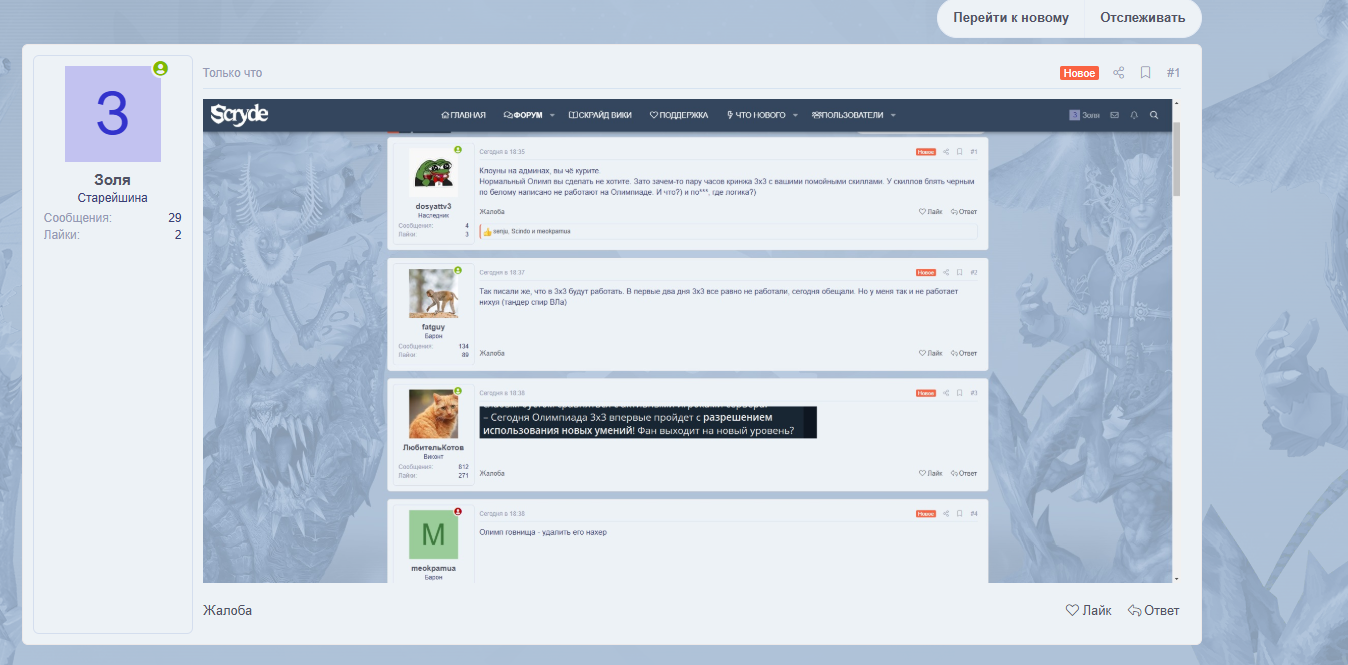Expand the ПОЛЬЗОВАТЕЛИ dropdown arrow
1348x665 pixels.
coord(893,115)
